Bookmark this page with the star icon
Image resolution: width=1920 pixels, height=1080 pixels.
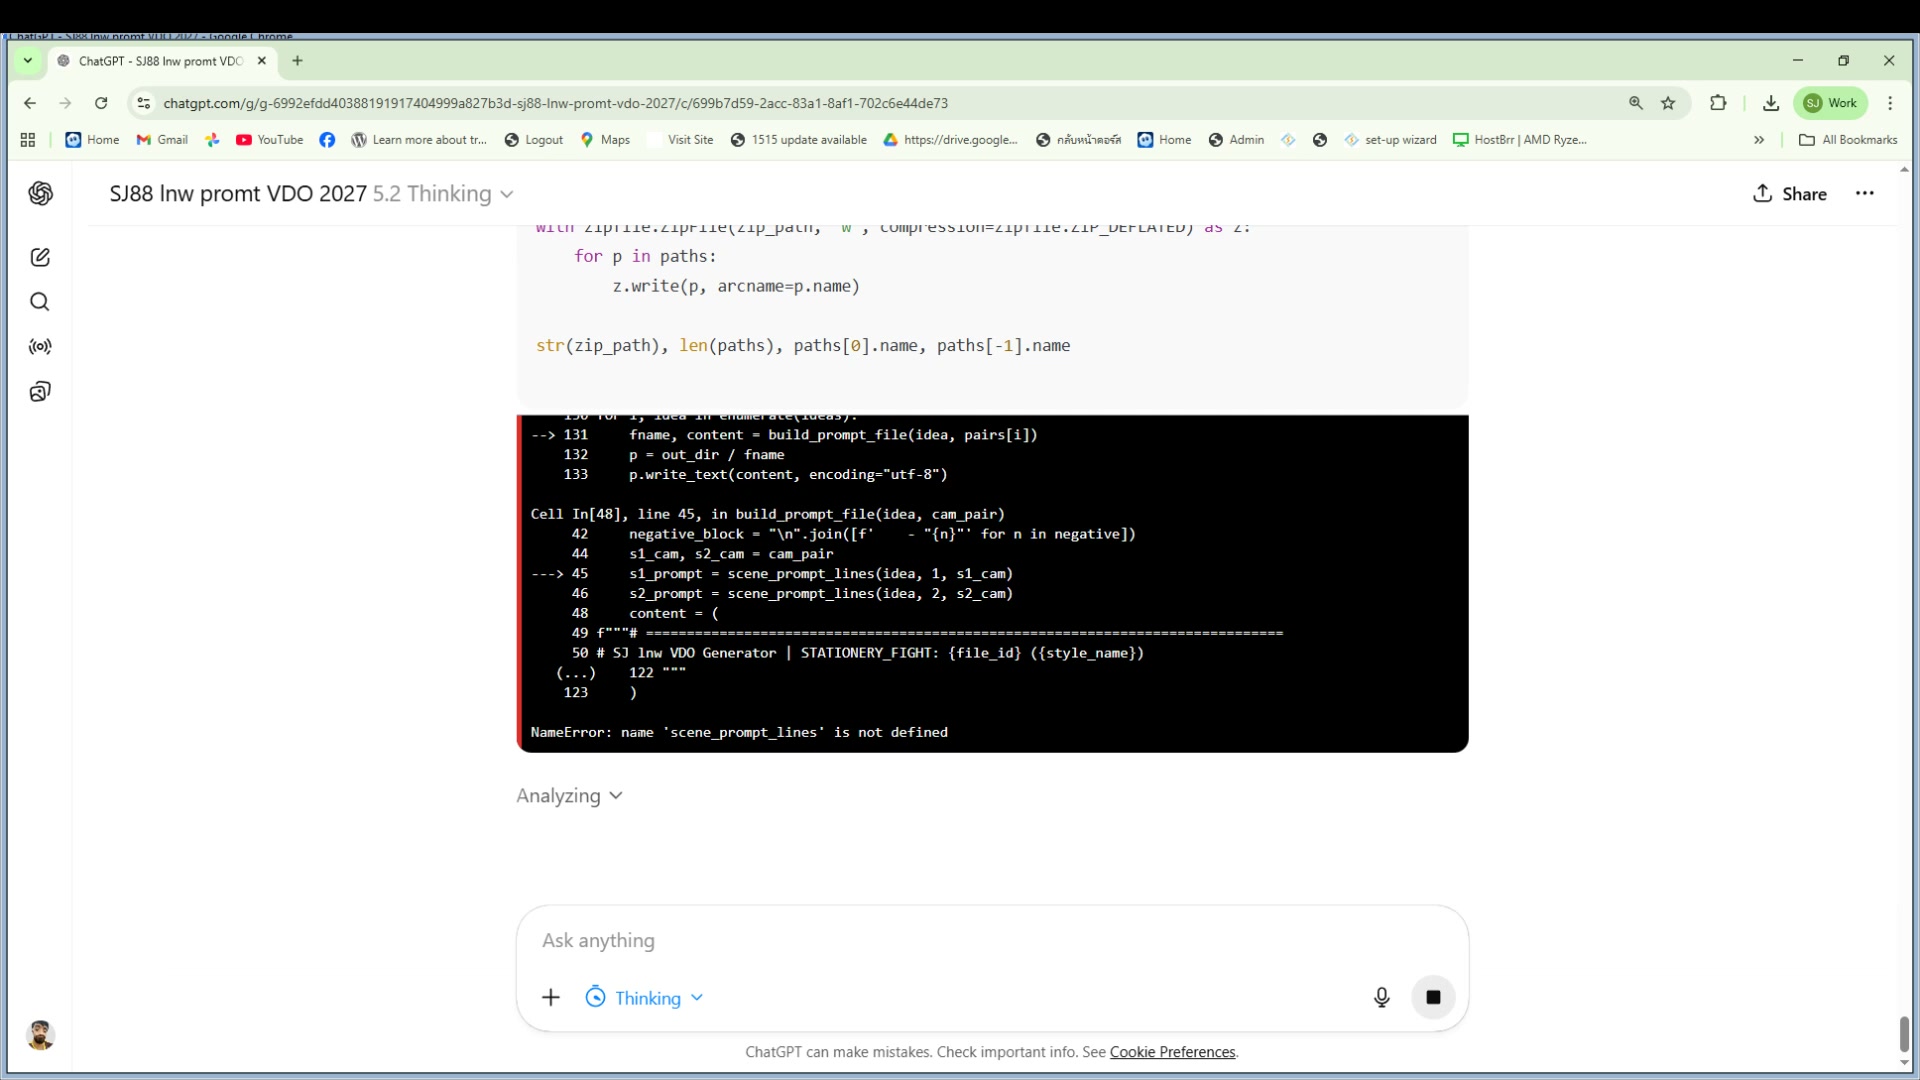1668,103
